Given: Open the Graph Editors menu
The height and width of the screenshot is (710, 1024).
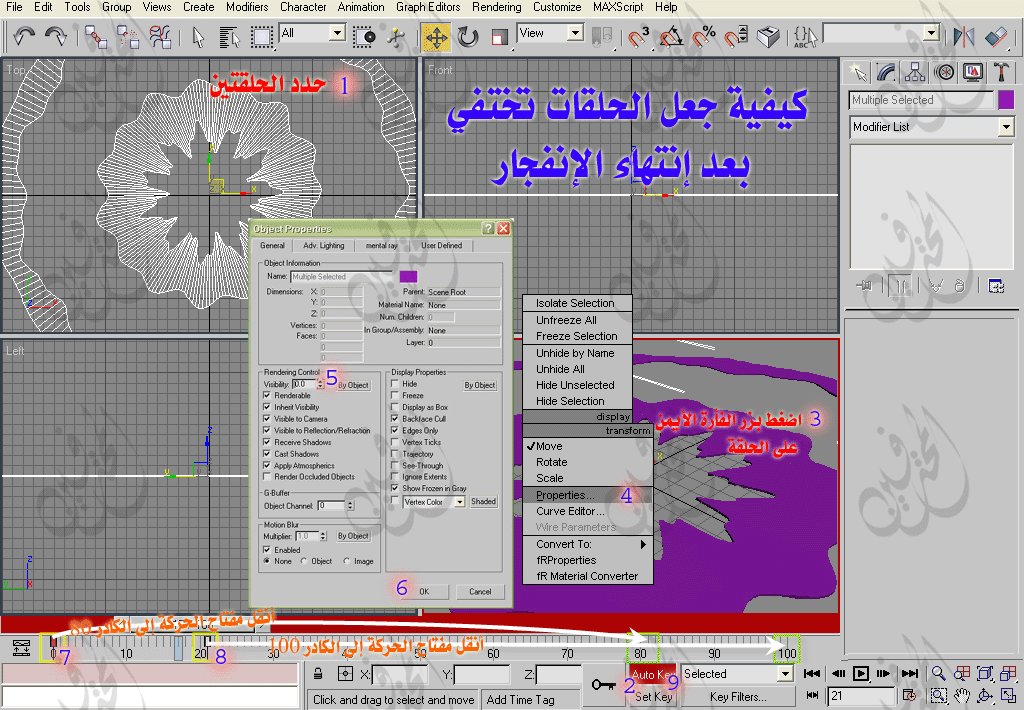Looking at the screenshot, I should [x=428, y=7].
